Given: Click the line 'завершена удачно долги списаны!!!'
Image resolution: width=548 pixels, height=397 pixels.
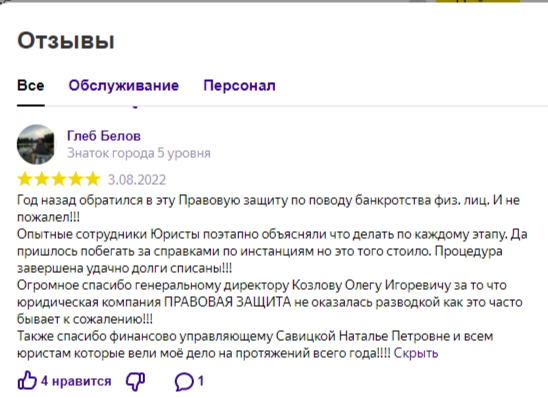Looking at the screenshot, I should 124,268.
